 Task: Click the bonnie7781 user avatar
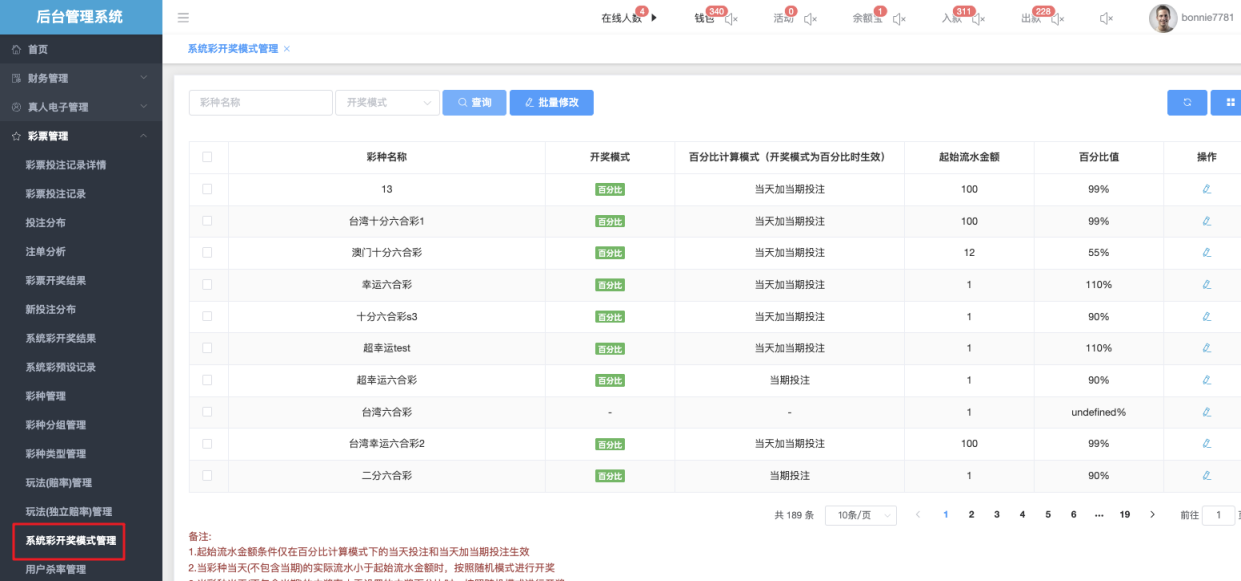coord(1162,18)
